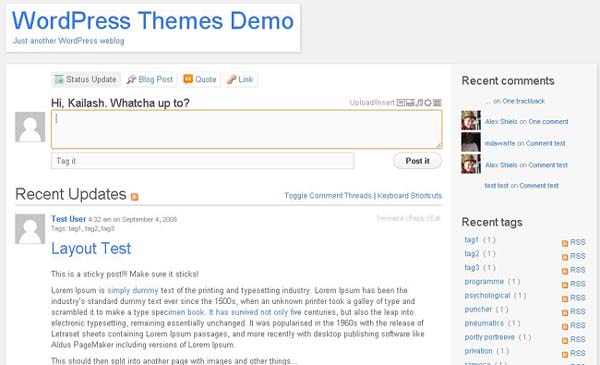Open the tag1 tag link

click(x=471, y=240)
